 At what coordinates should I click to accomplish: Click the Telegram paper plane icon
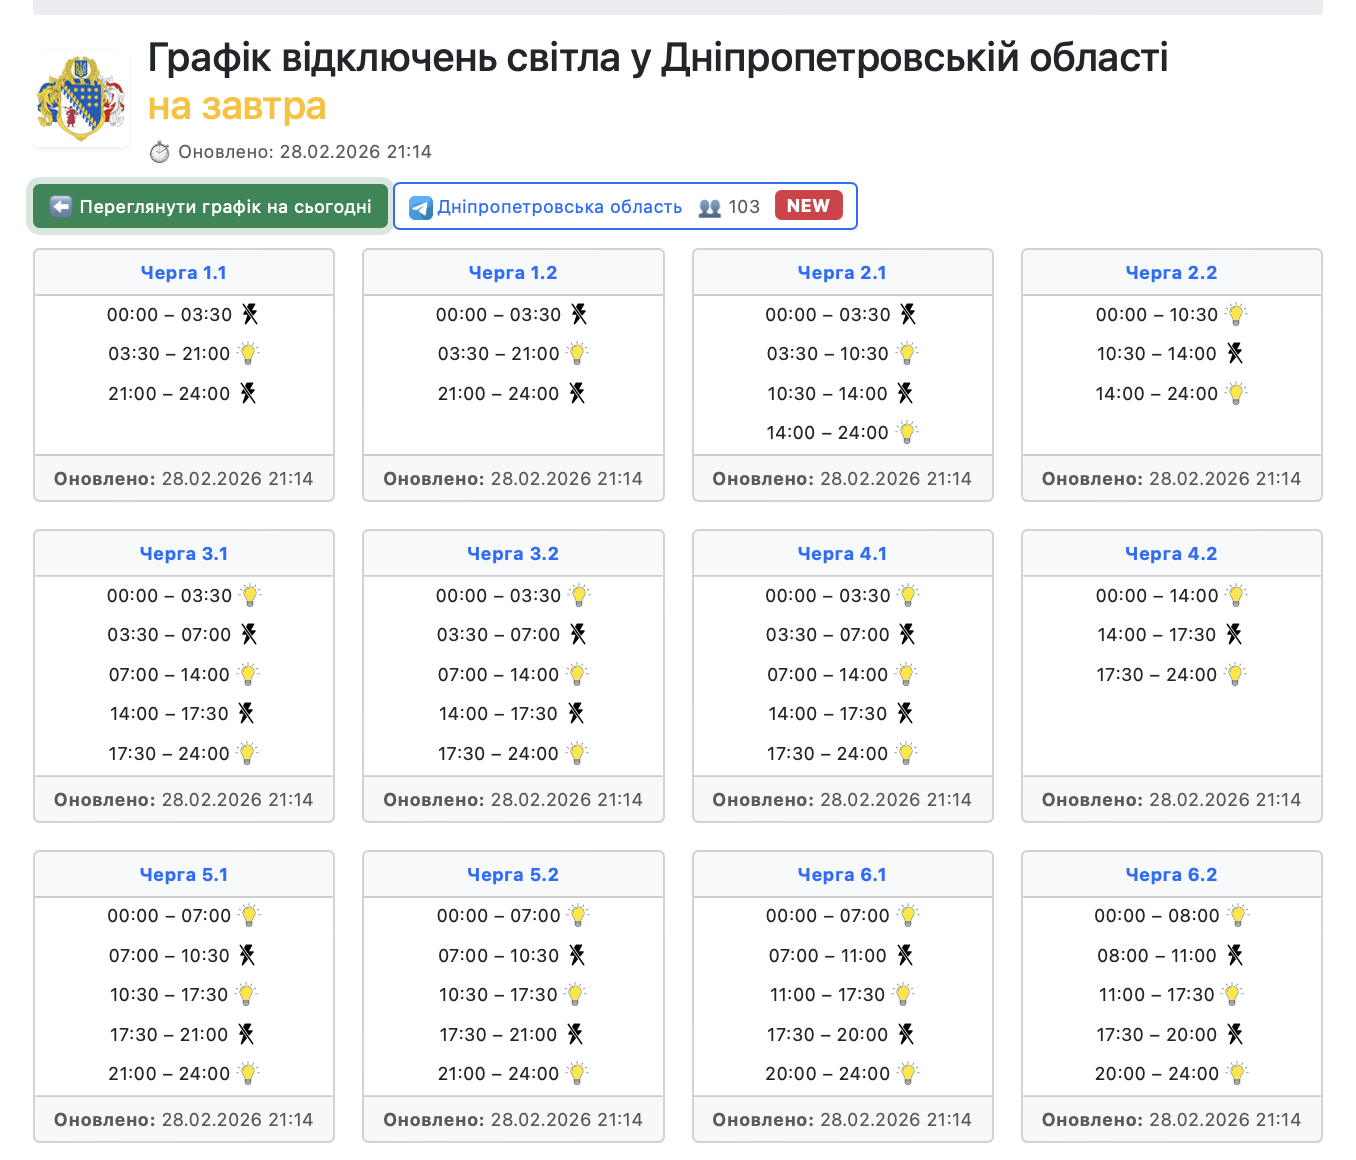(x=421, y=208)
